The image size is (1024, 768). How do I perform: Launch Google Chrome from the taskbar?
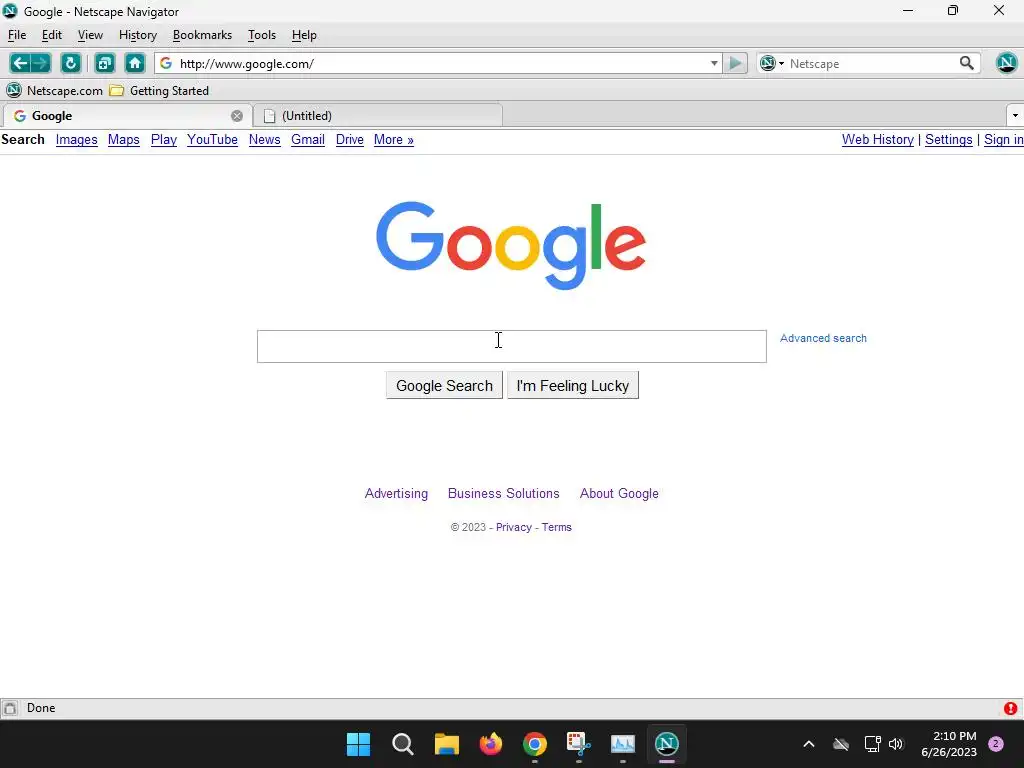[534, 744]
